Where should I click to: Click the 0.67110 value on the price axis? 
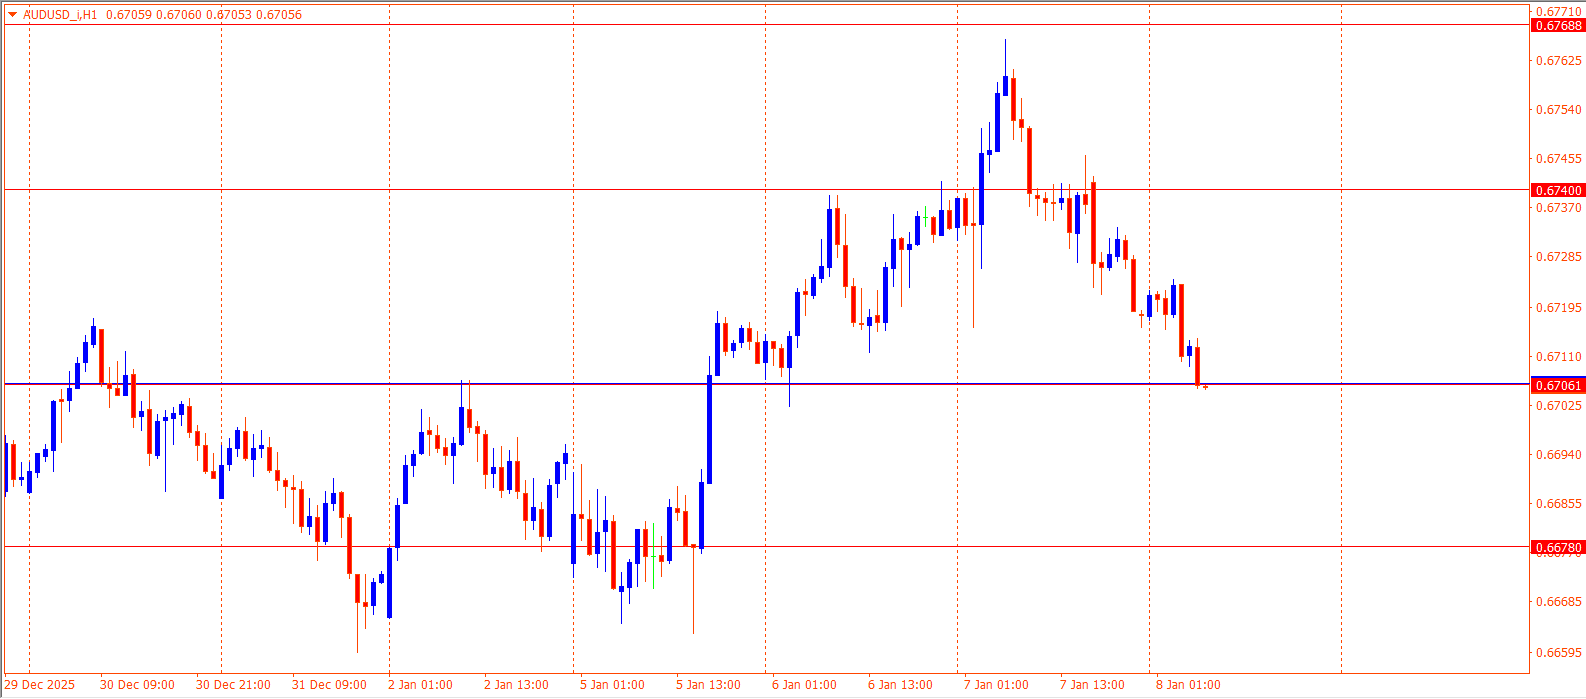click(x=1559, y=357)
